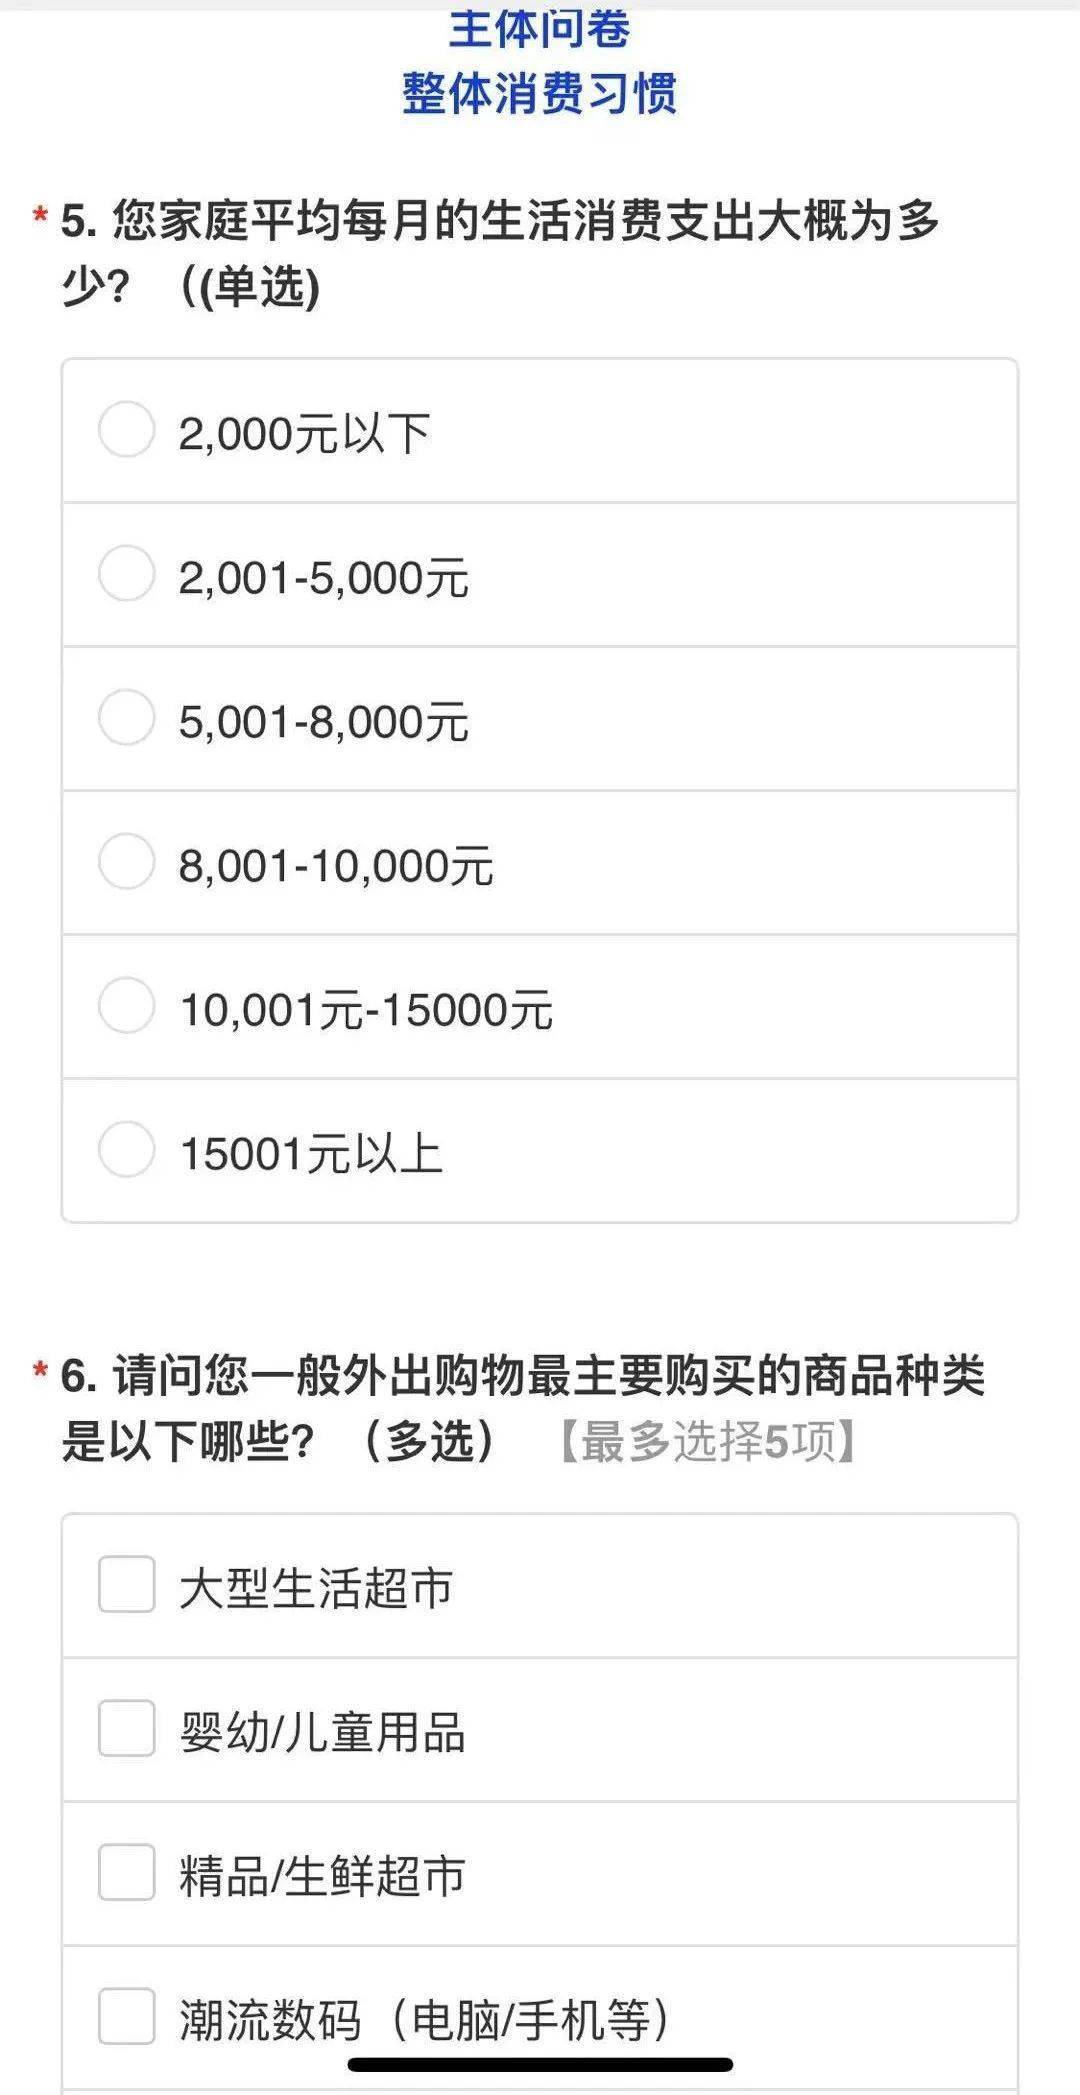Select 5,001-8,000元 radio option
The width and height of the screenshot is (1080, 2095).
126,717
